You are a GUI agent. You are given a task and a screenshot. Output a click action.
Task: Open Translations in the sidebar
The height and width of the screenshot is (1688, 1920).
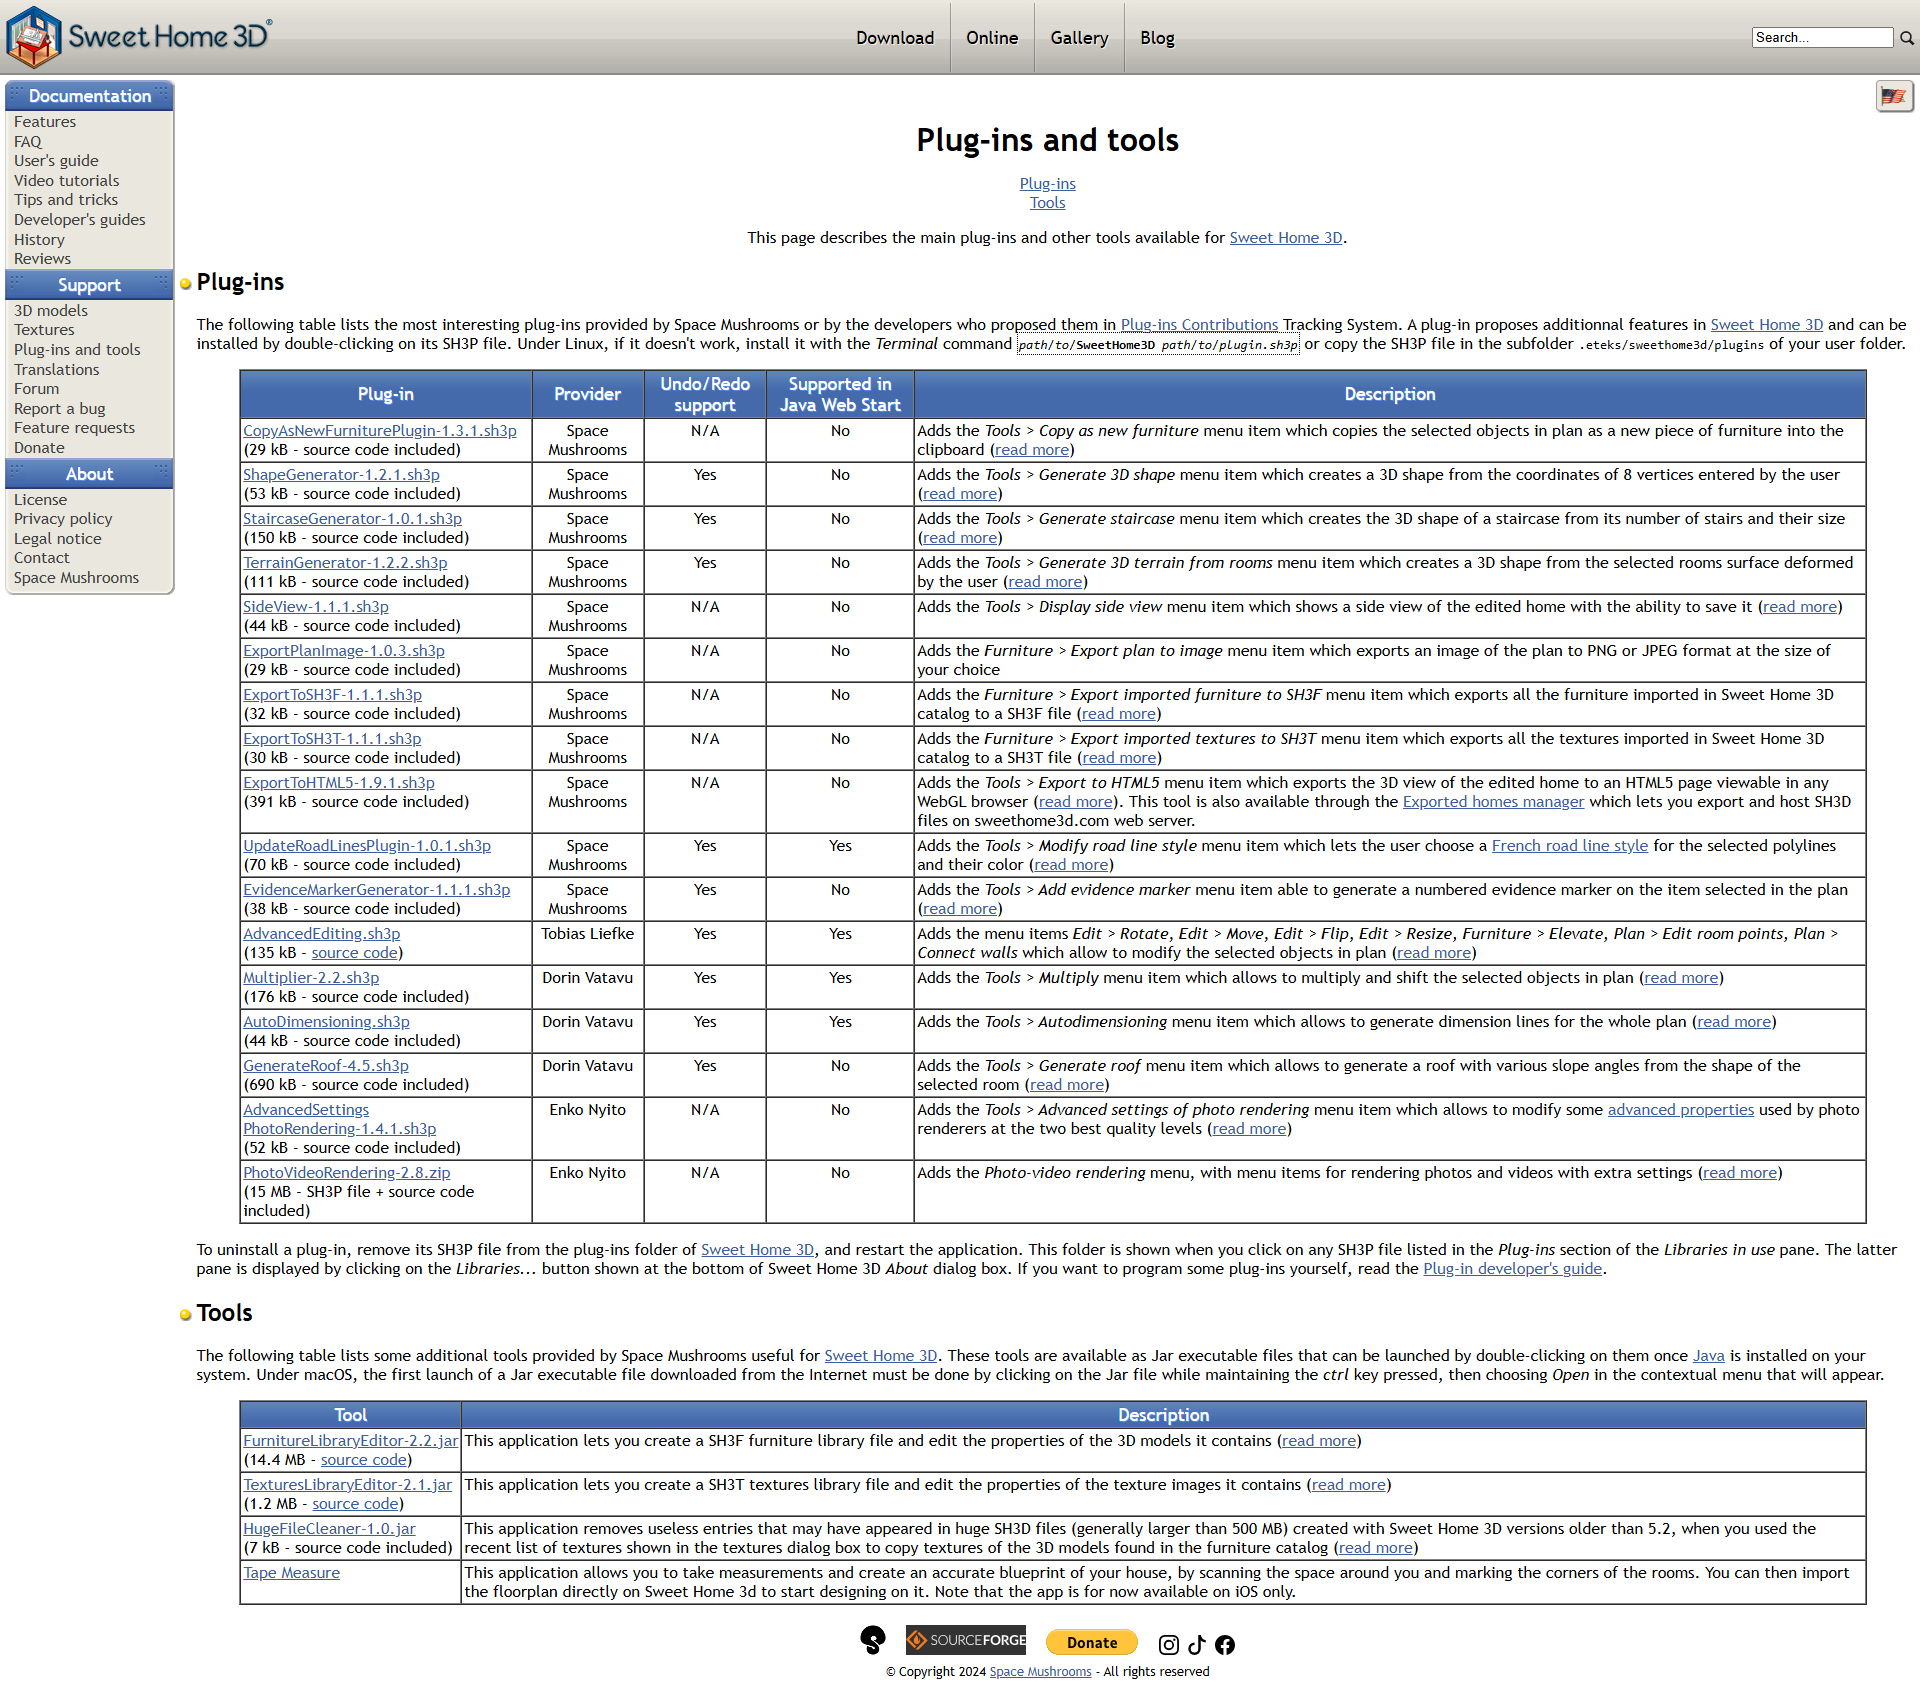coord(57,369)
